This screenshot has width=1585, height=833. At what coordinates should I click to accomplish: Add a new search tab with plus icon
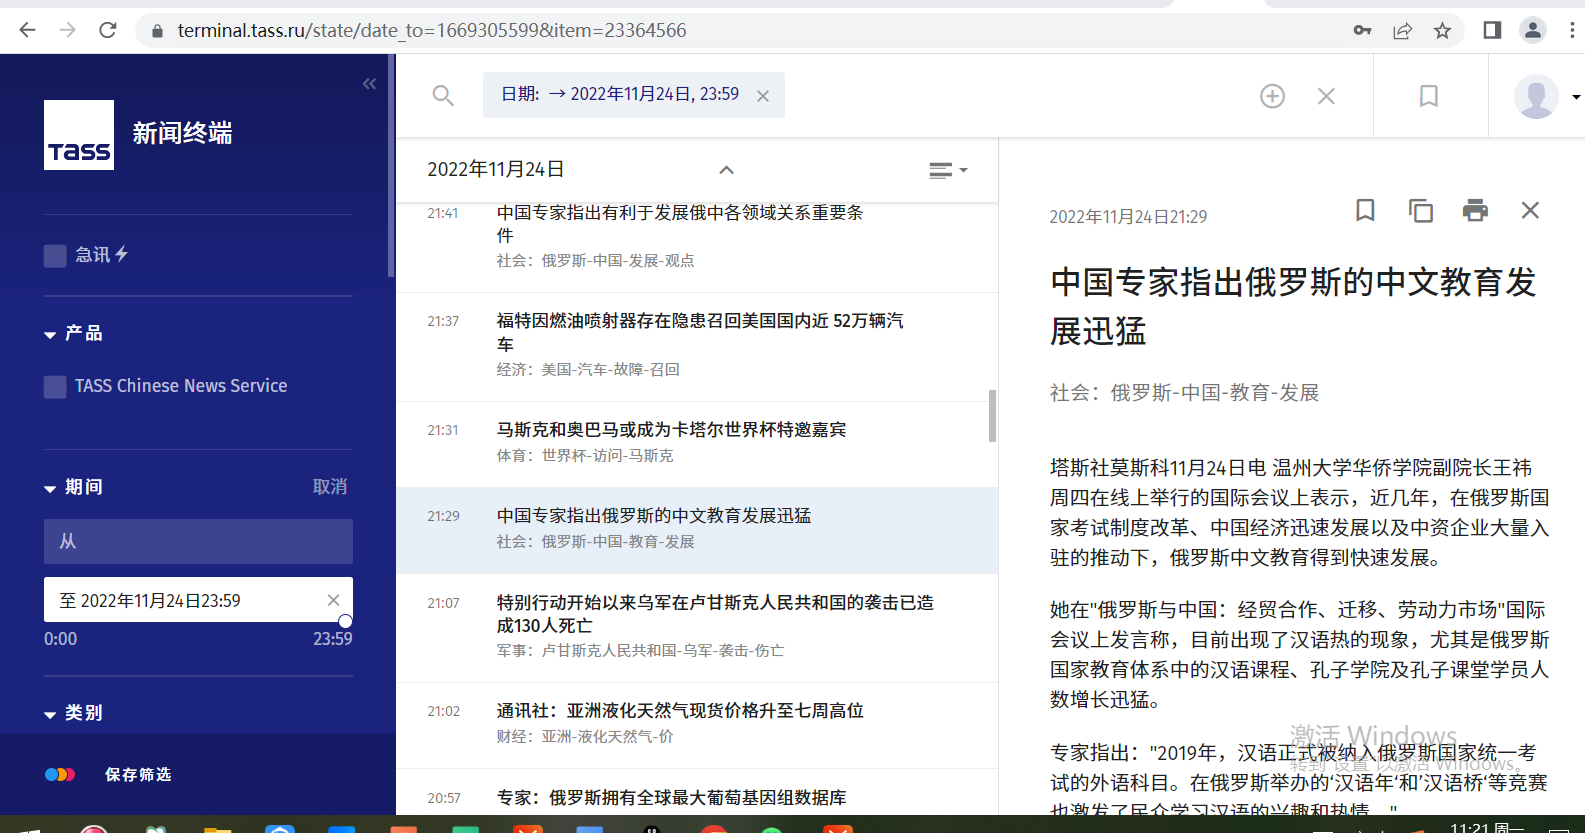[1272, 96]
